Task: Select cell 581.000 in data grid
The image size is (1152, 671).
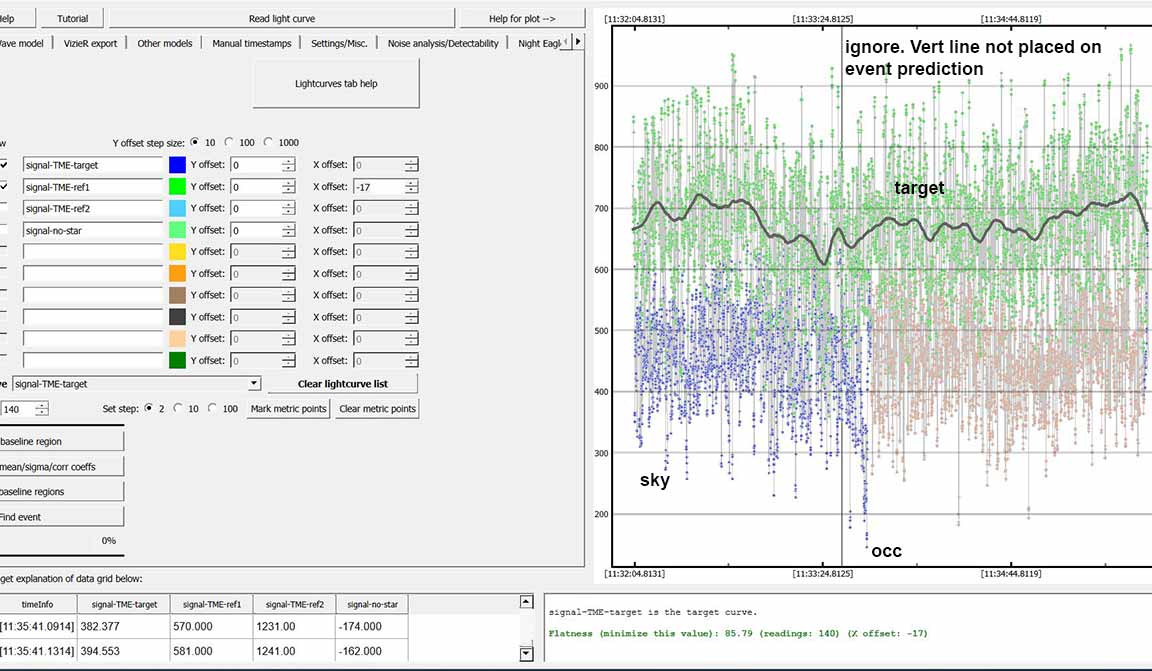Action: coord(212,650)
